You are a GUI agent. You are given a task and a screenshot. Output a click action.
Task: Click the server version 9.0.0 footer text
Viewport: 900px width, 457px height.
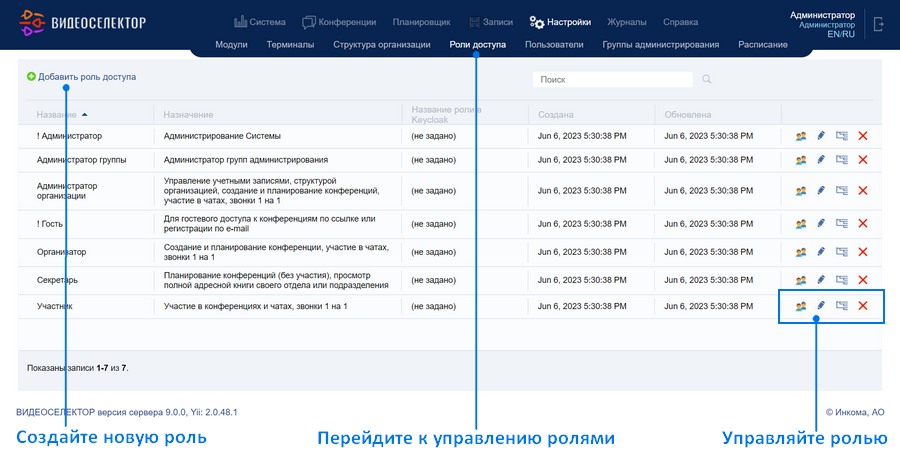[126, 412]
